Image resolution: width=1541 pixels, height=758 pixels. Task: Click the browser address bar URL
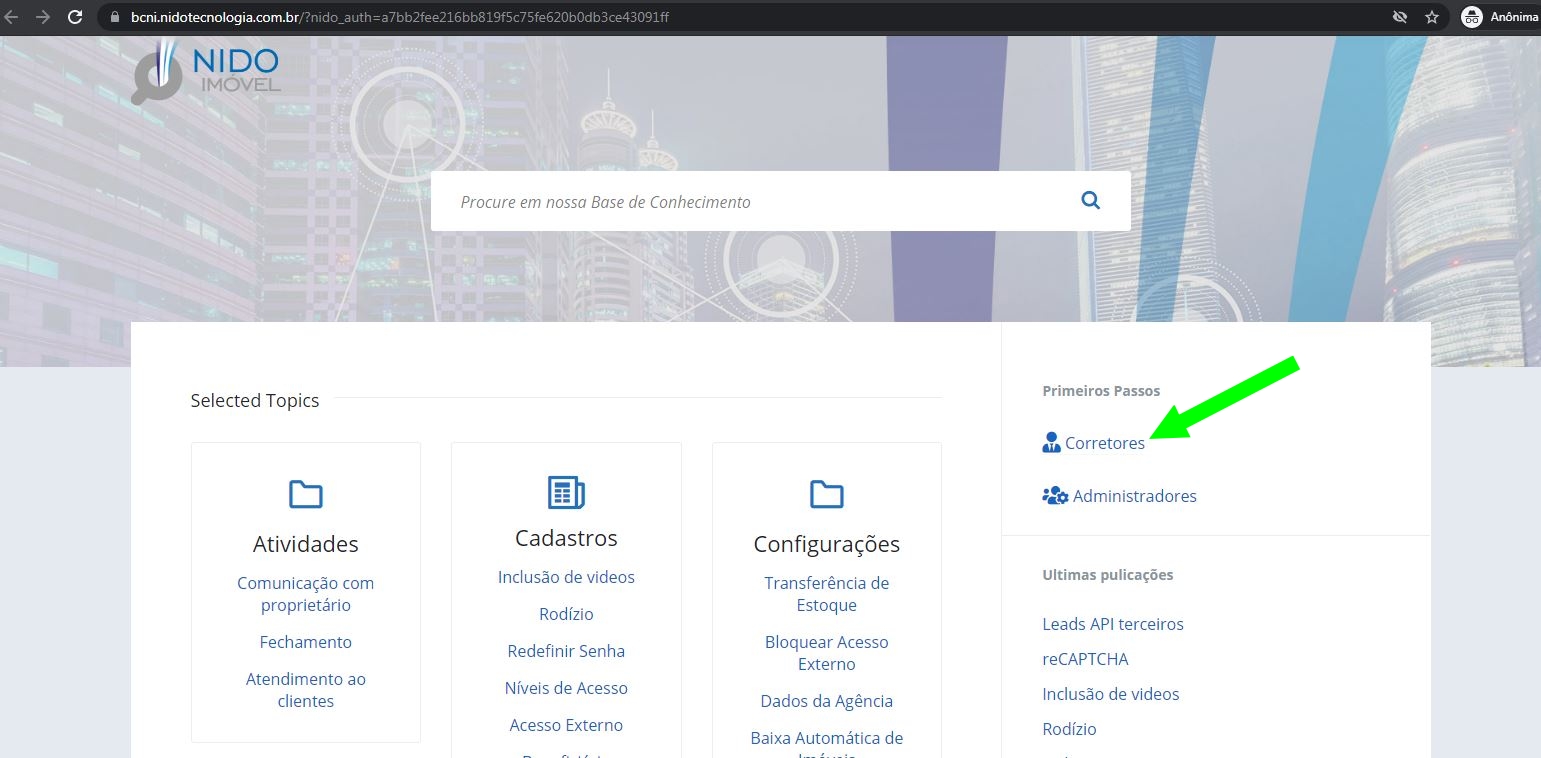[x=400, y=17]
